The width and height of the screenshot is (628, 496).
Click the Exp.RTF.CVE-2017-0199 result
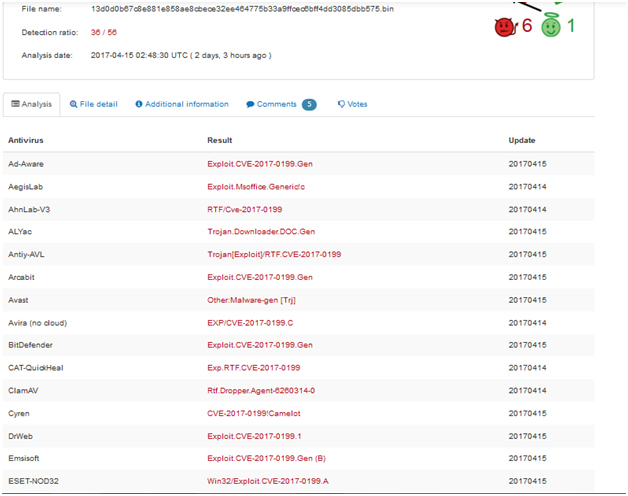pos(254,368)
